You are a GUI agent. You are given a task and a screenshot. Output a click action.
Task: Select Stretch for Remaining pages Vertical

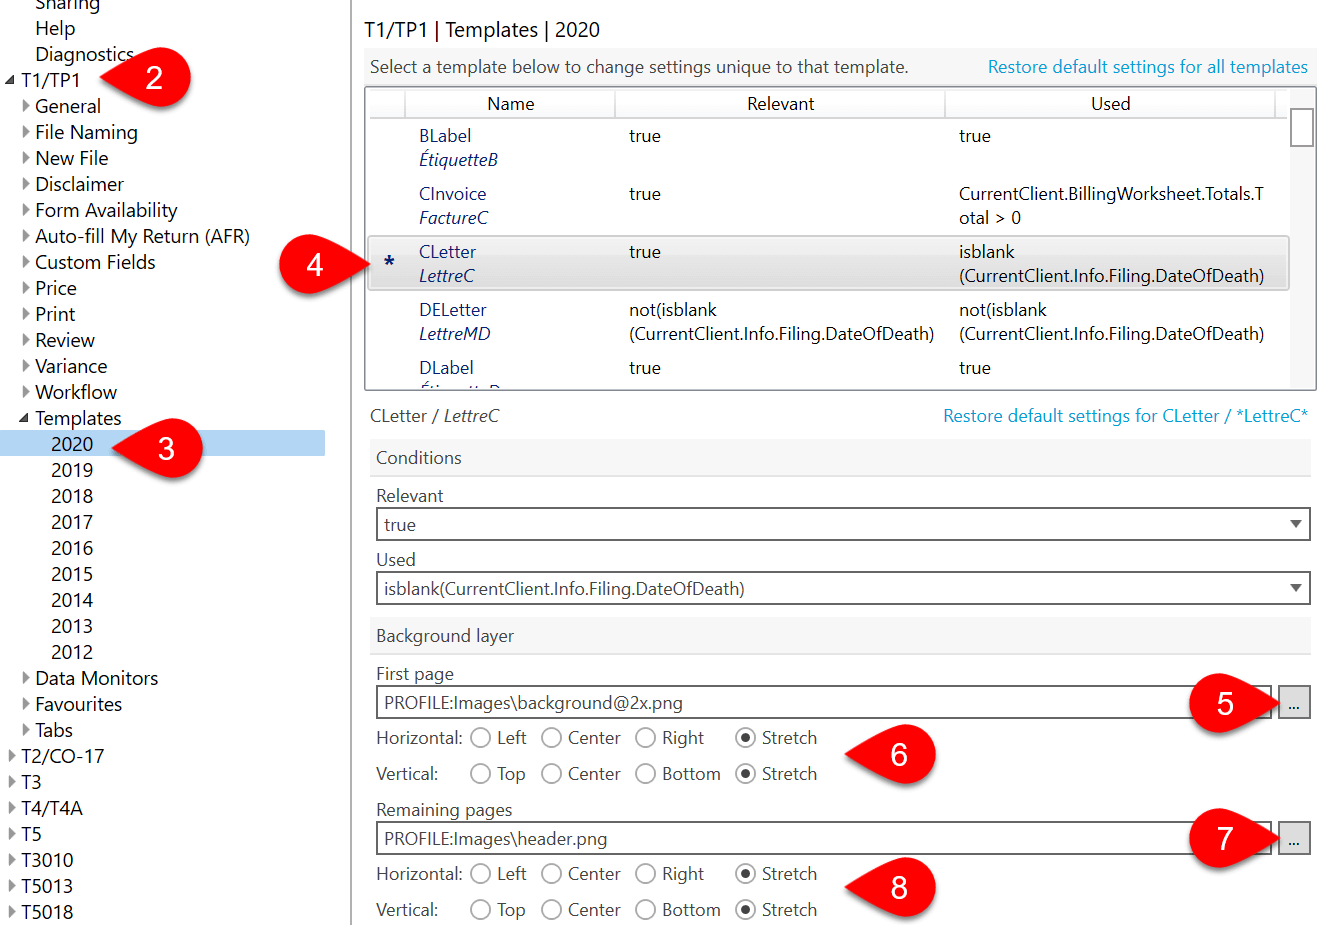coord(745,910)
